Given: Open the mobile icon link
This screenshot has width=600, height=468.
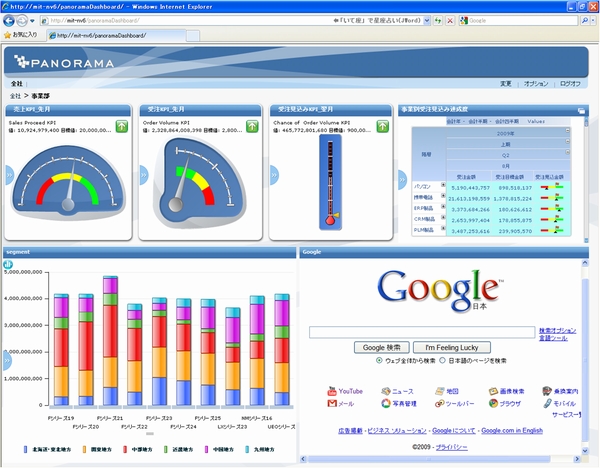Looking at the screenshot, I should point(547,403).
